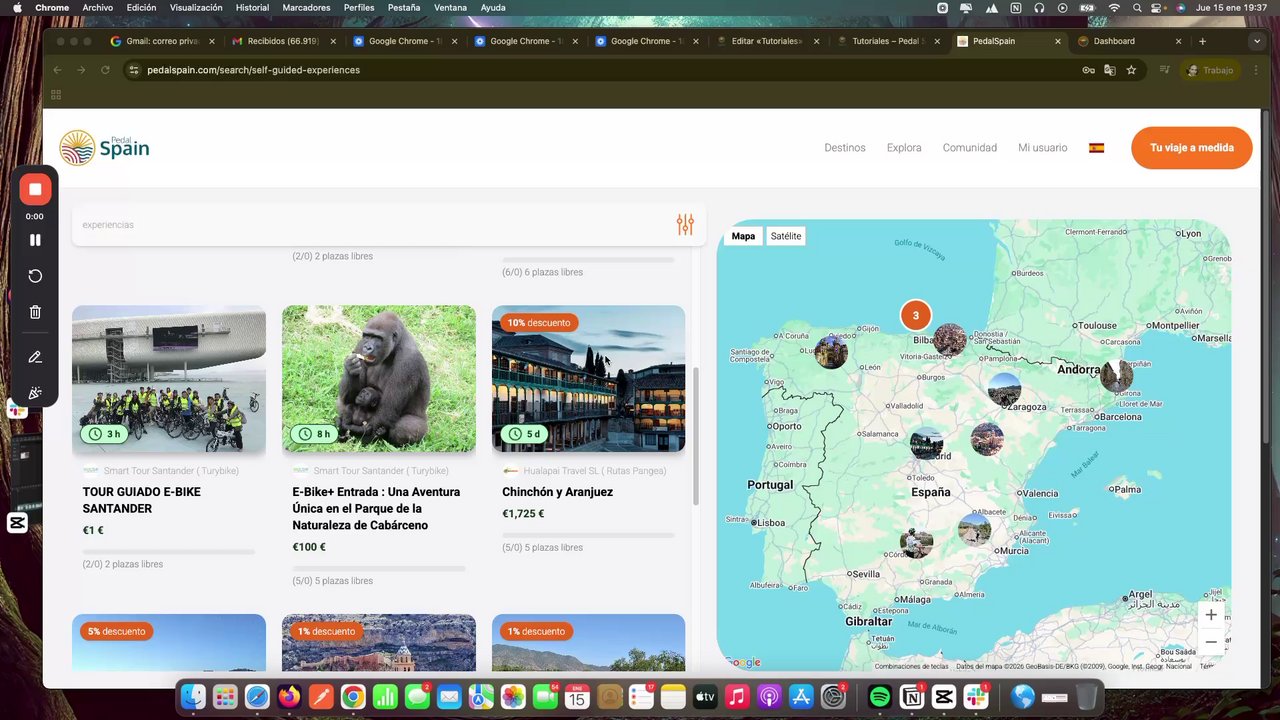Switch to the Recibidos (66.919) tab
The height and width of the screenshot is (720, 1280).
tap(283, 41)
